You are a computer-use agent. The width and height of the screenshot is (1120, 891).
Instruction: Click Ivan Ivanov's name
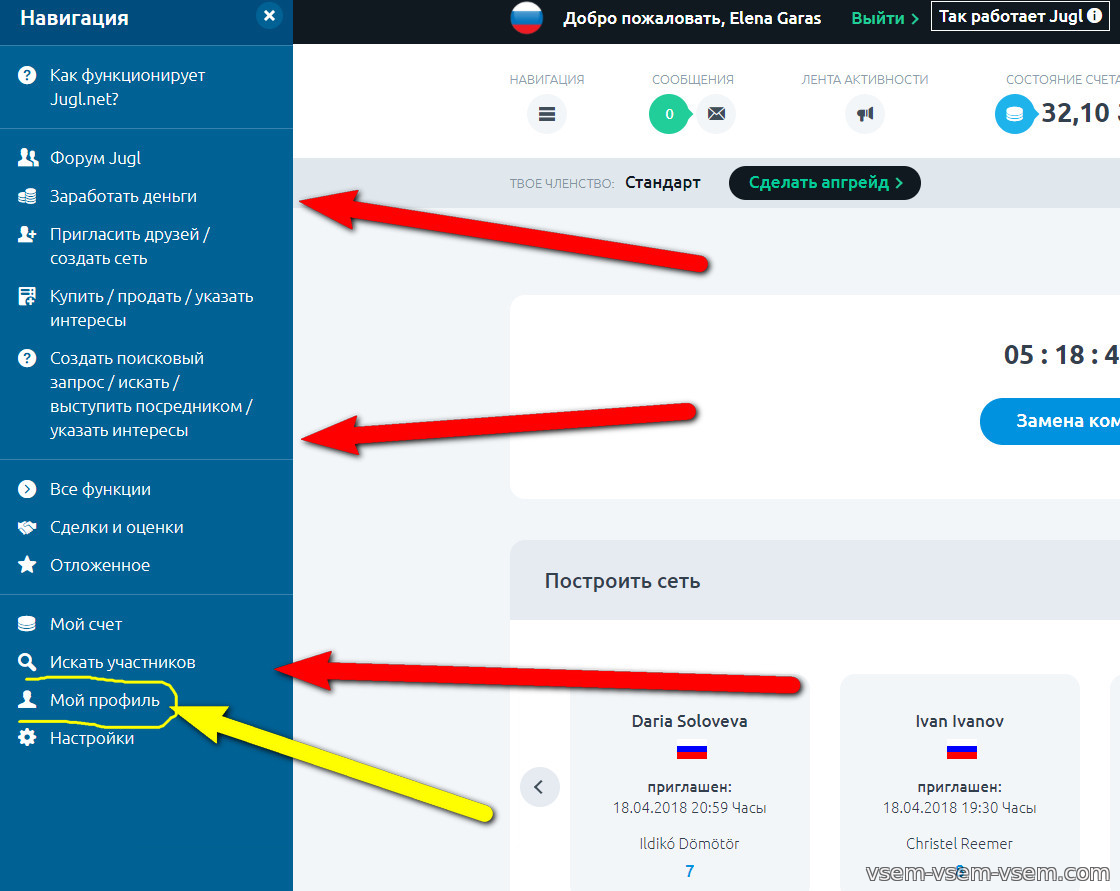[959, 721]
